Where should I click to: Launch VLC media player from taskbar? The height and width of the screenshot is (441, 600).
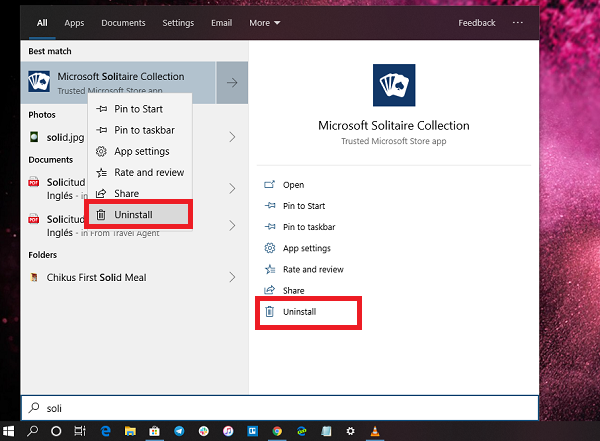pos(376,431)
